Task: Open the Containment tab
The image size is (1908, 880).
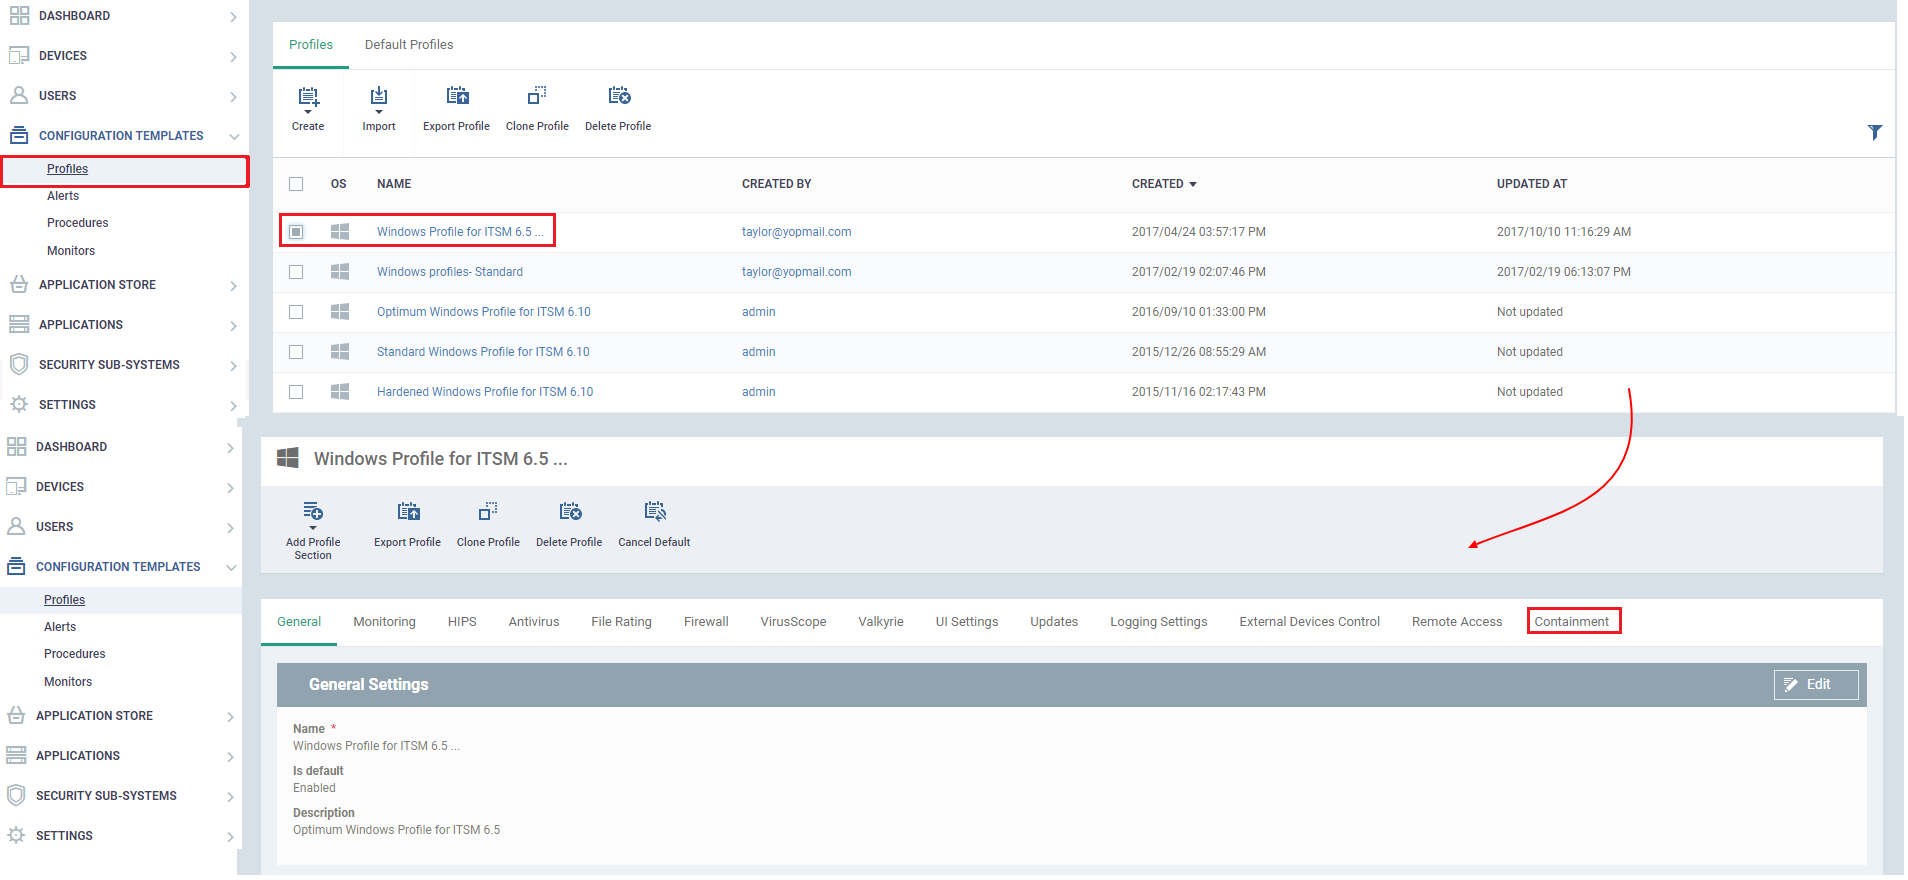Action: point(1572,622)
